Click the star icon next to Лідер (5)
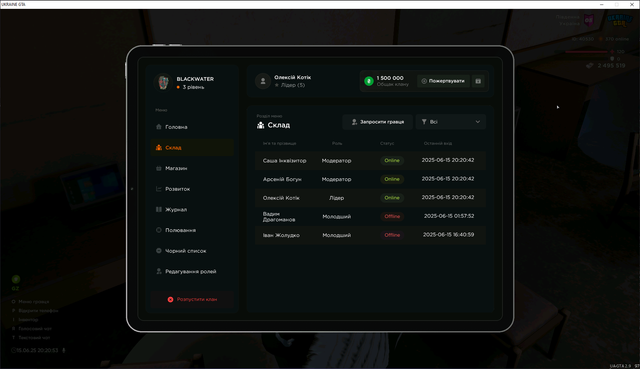The height and width of the screenshot is (369, 640). (277, 85)
